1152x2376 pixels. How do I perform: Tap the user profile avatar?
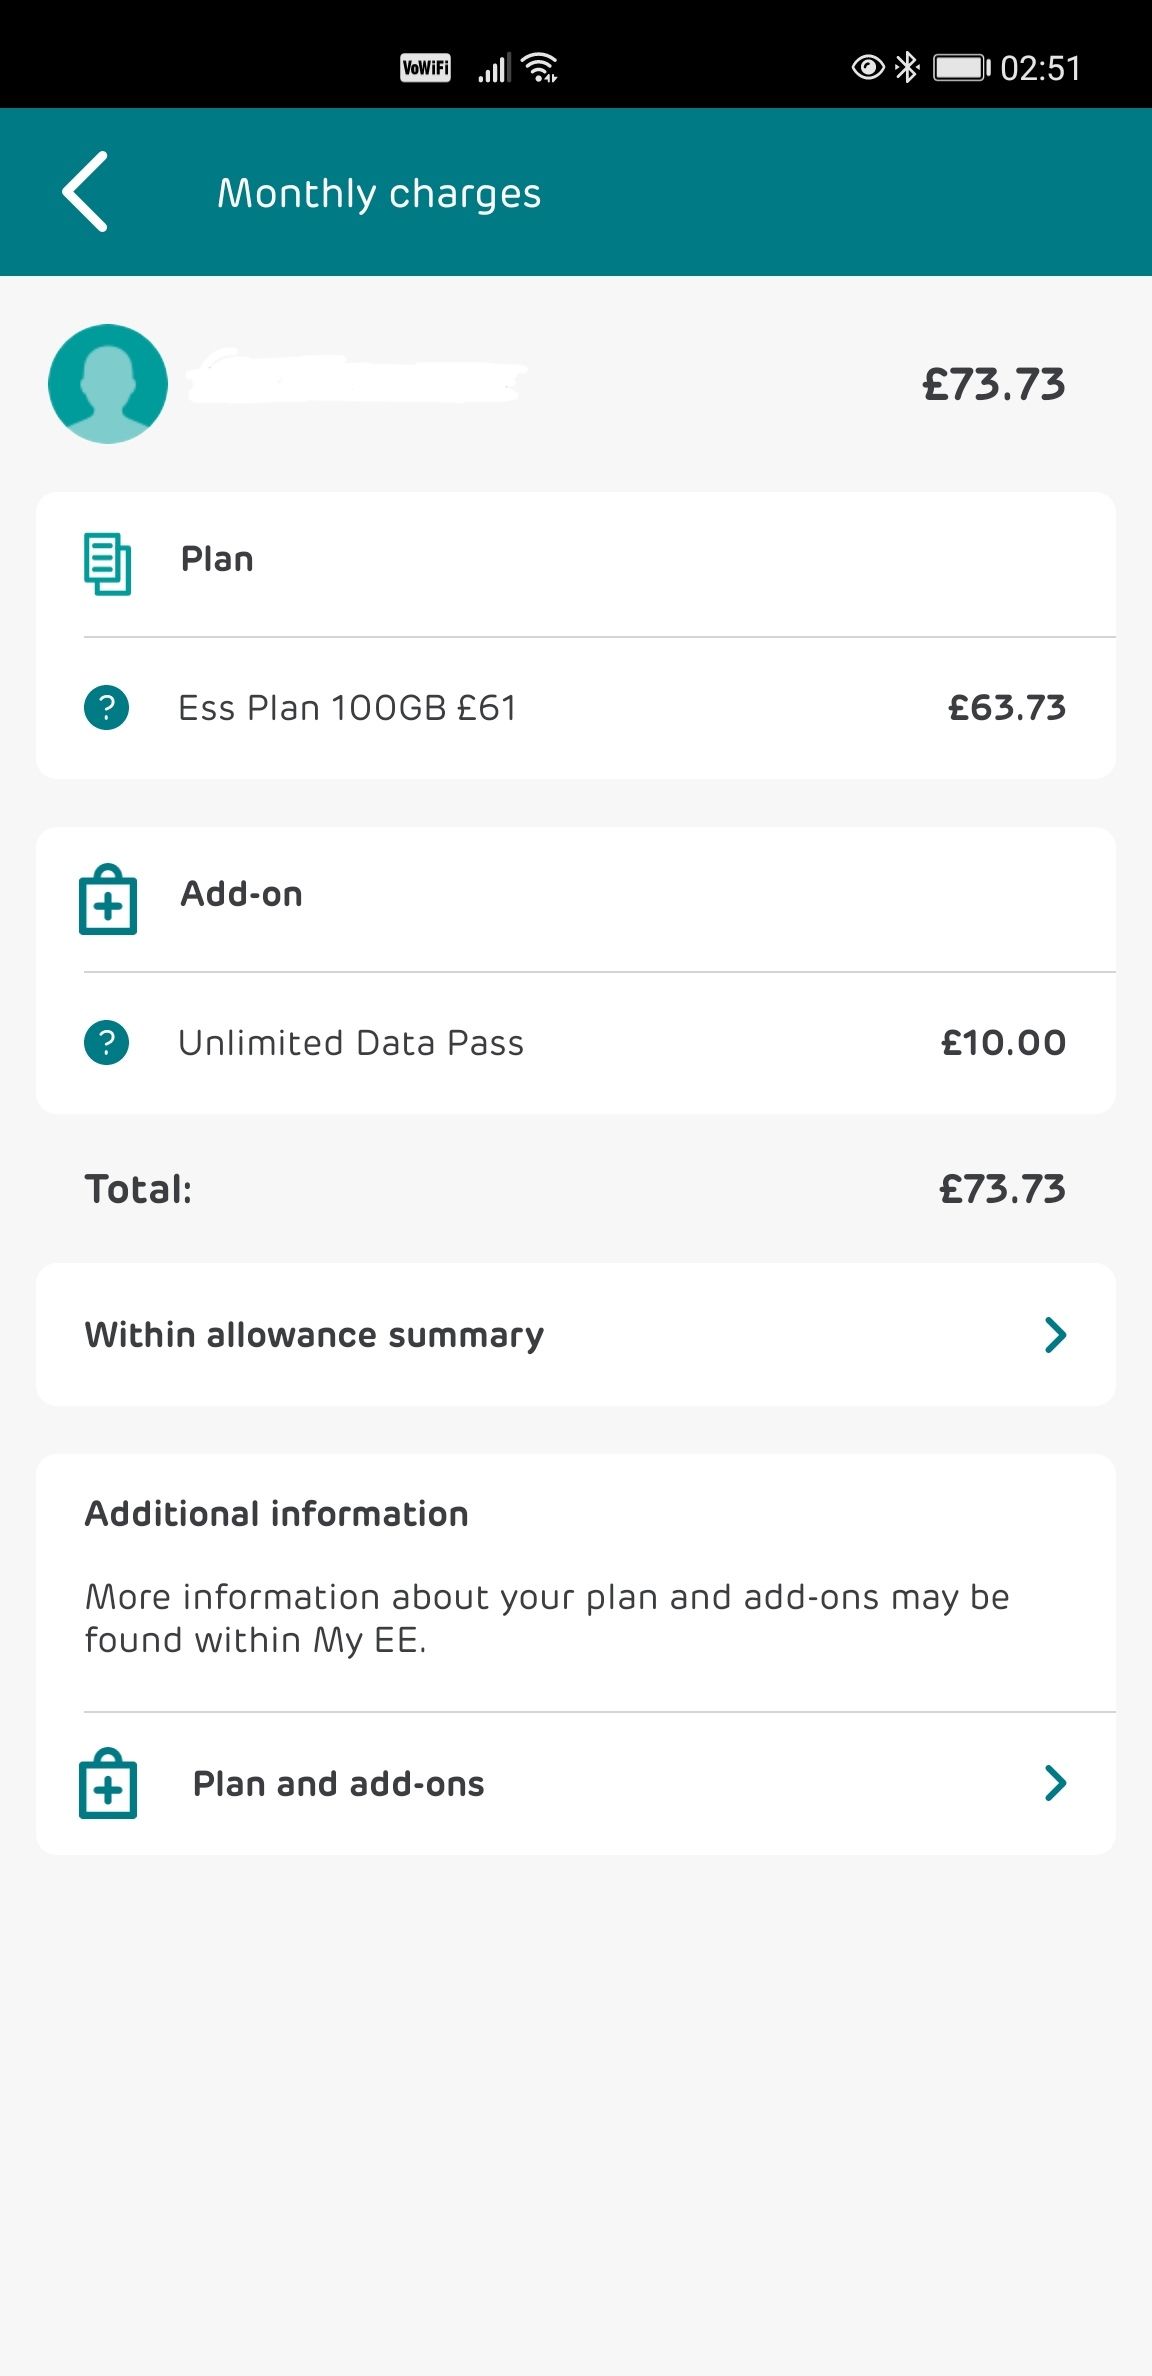pos(108,384)
